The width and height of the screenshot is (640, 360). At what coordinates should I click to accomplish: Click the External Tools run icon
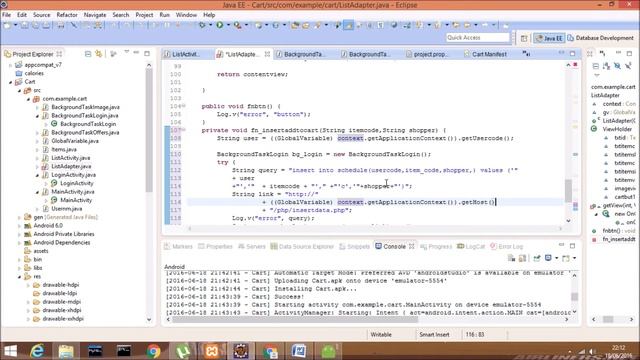[237, 25]
